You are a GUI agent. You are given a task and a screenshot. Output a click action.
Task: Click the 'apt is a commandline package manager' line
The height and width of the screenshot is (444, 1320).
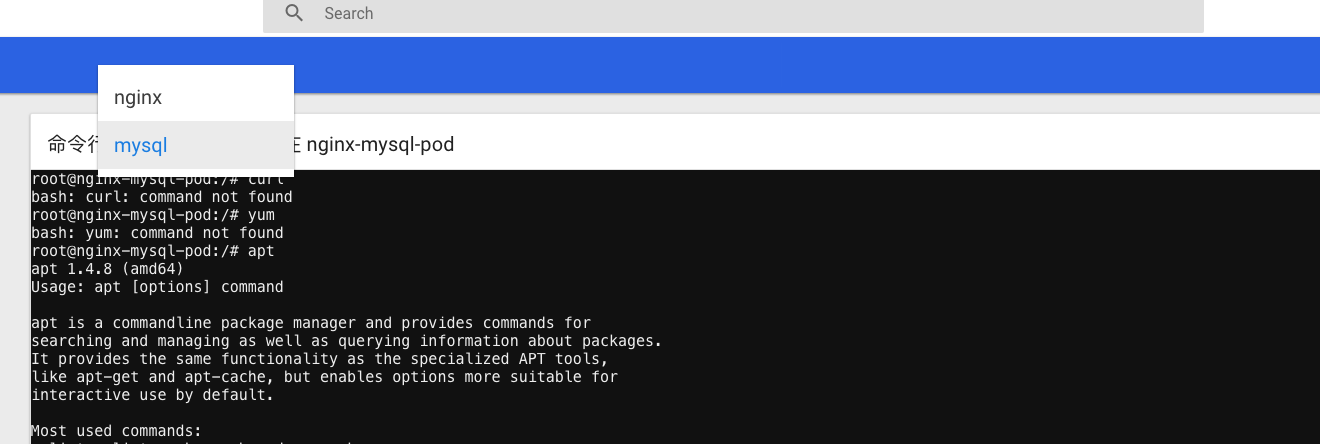tap(311, 323)
